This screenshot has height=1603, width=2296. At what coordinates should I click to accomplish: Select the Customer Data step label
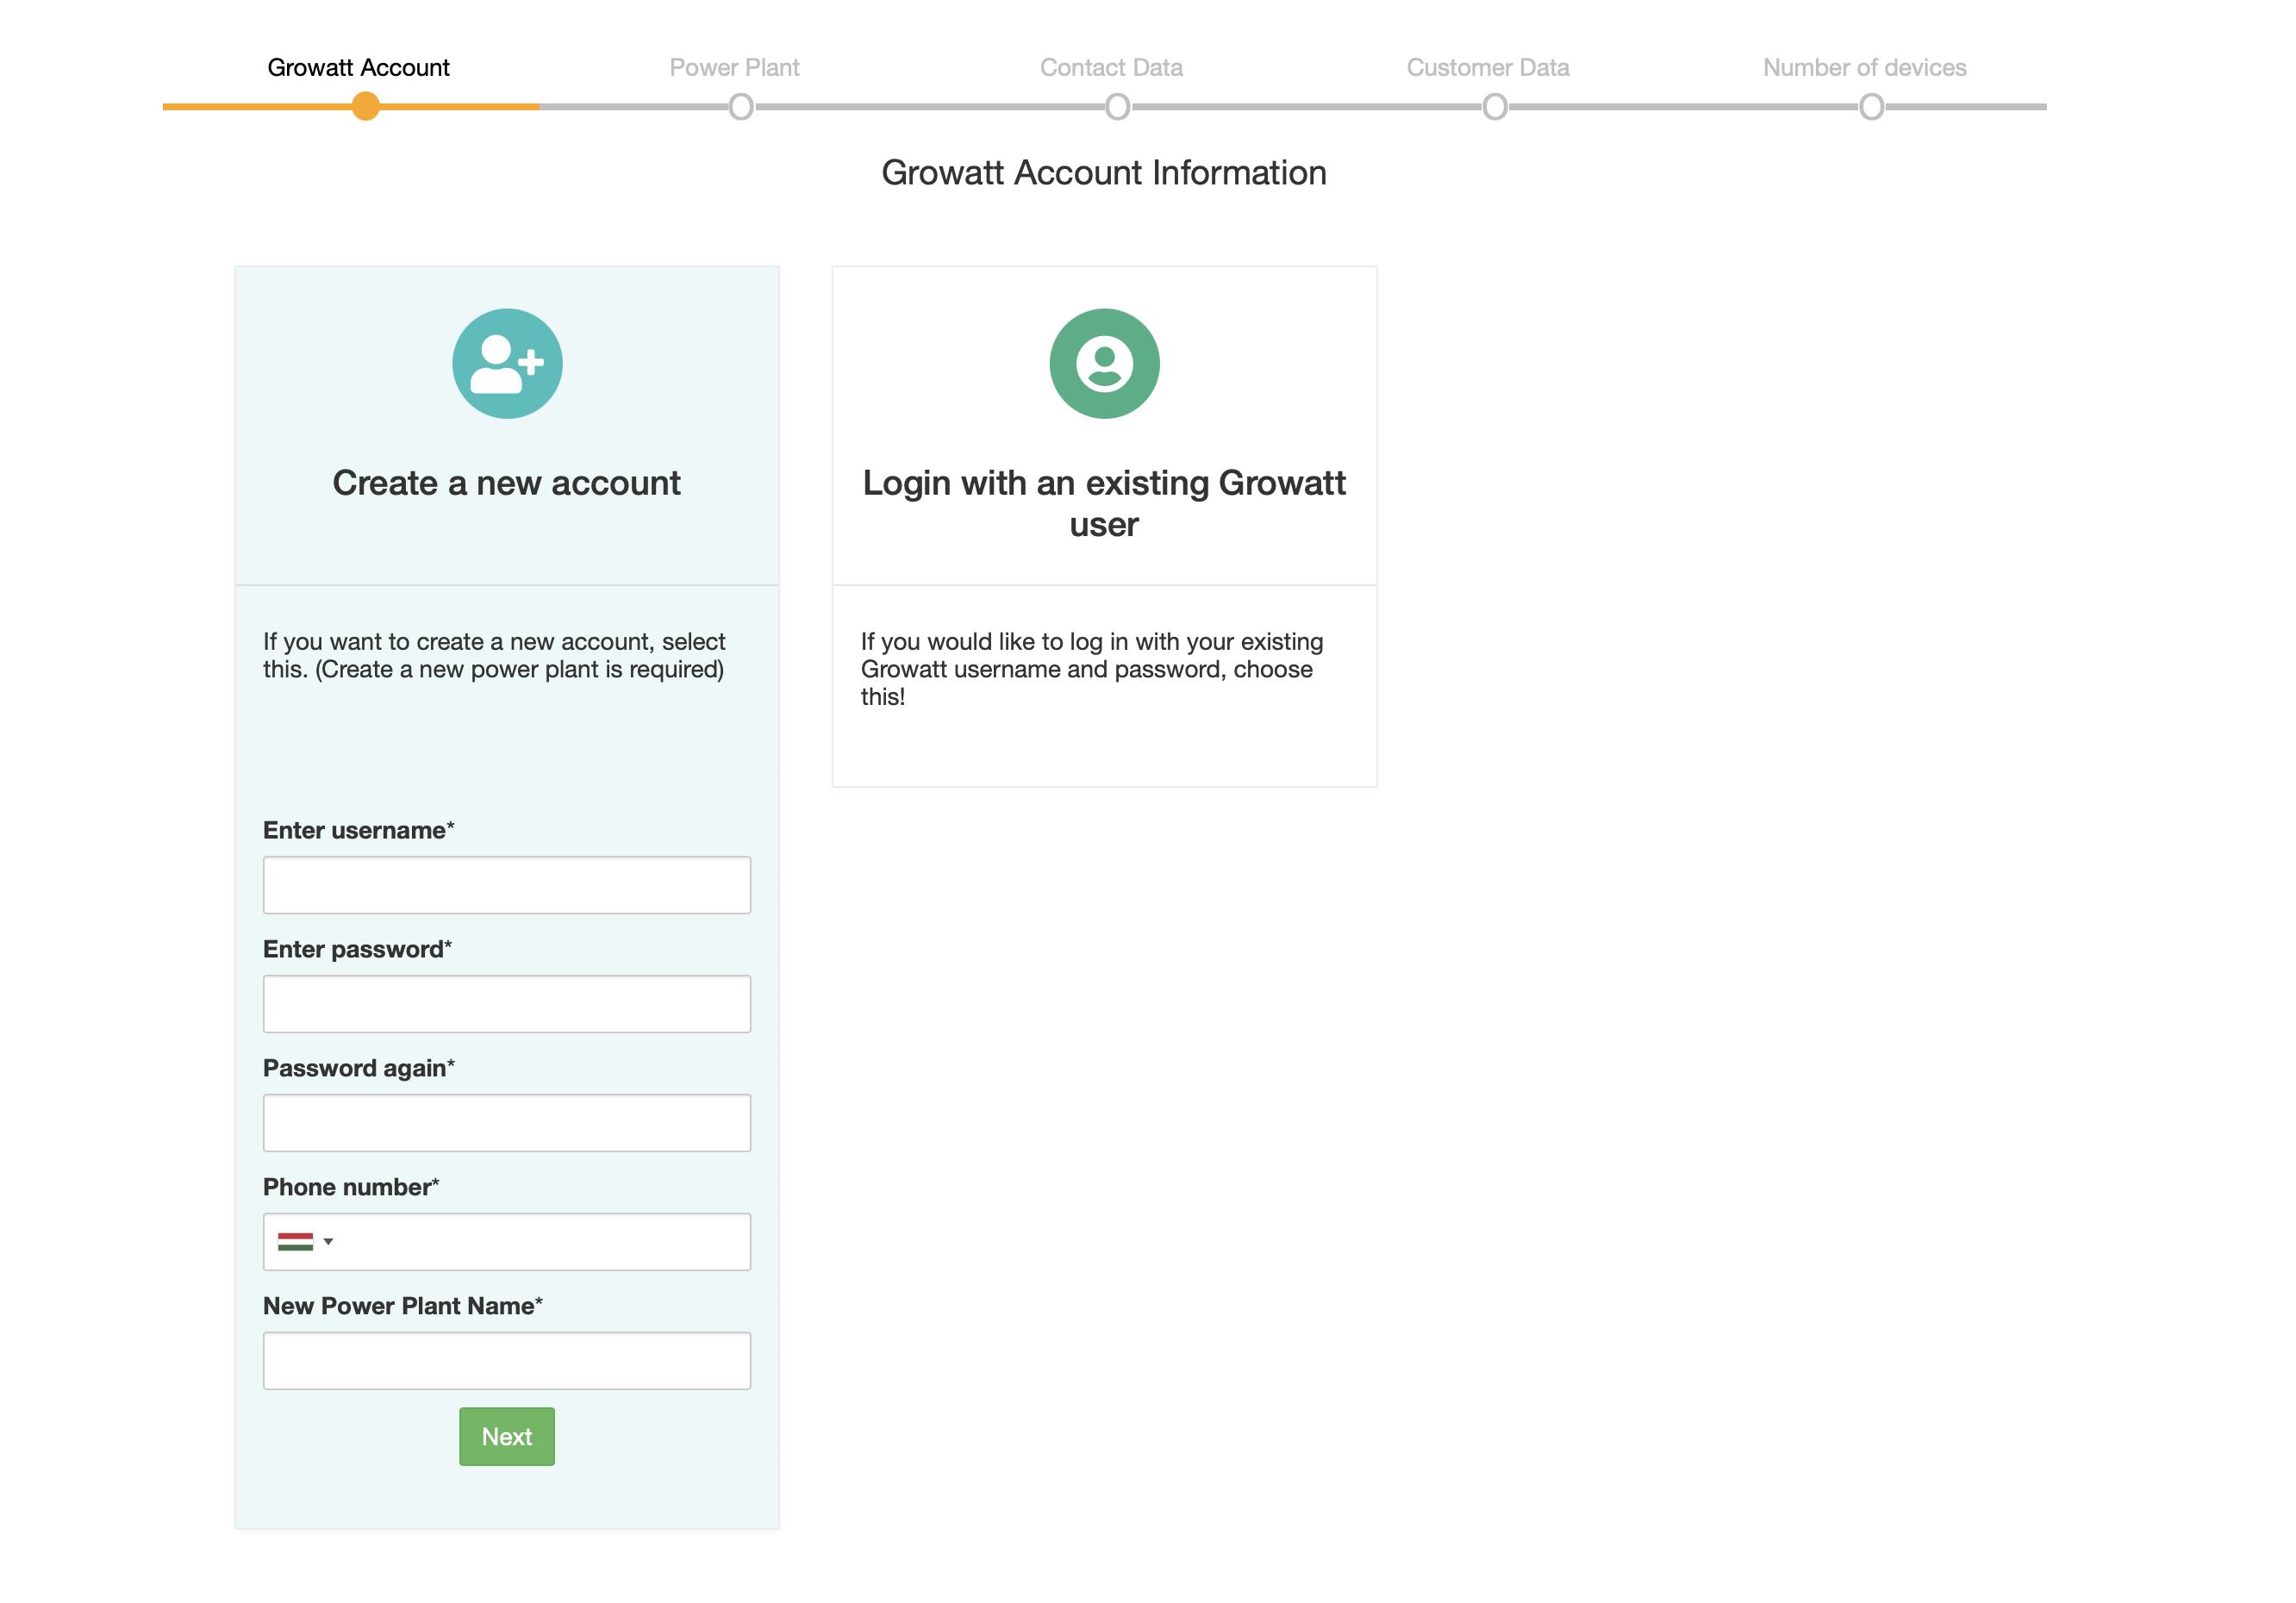coord(1487,67)
